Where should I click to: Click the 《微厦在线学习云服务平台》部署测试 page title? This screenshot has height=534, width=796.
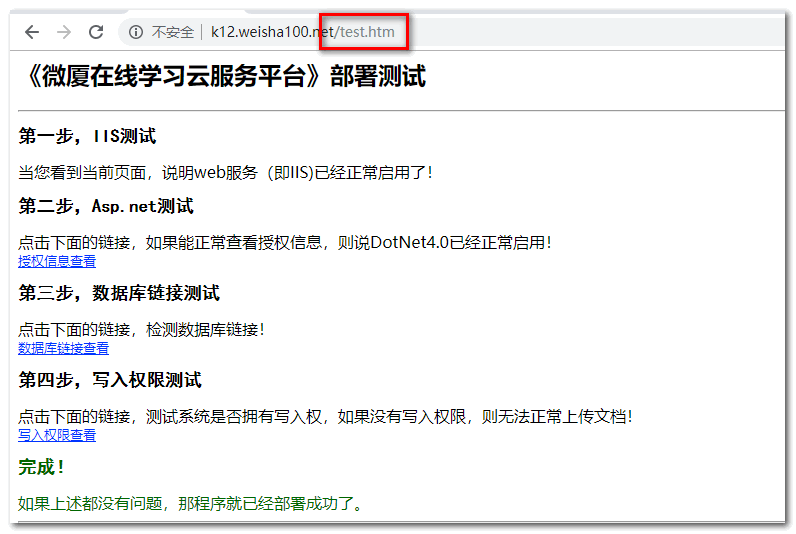pos(222,76)
